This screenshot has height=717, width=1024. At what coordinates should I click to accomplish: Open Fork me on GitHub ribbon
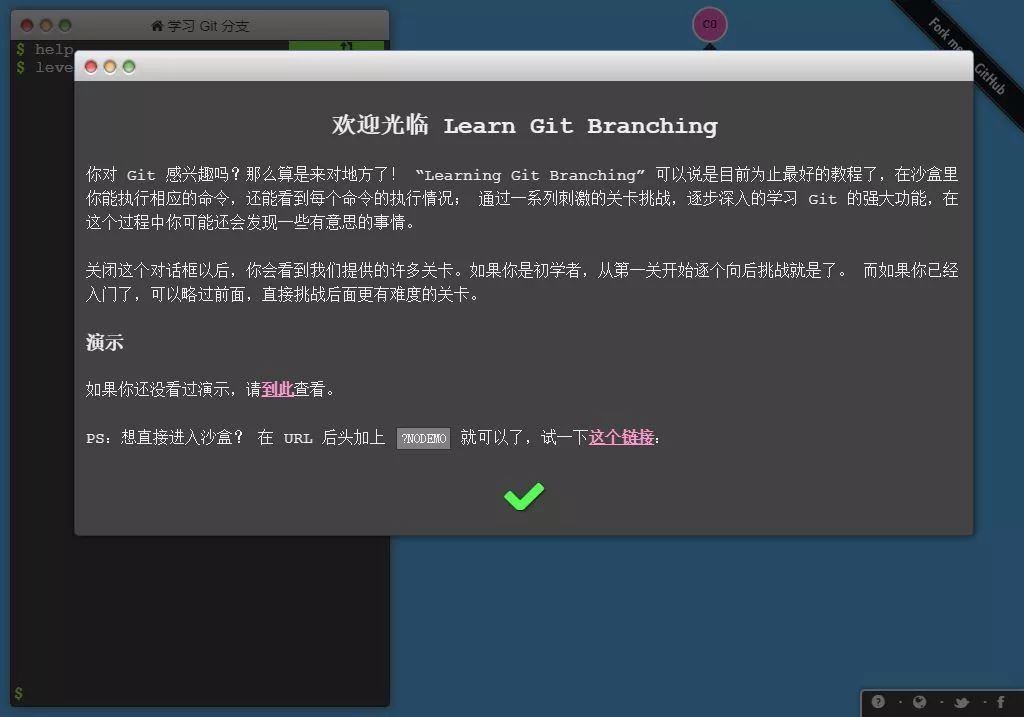[965, 57]
